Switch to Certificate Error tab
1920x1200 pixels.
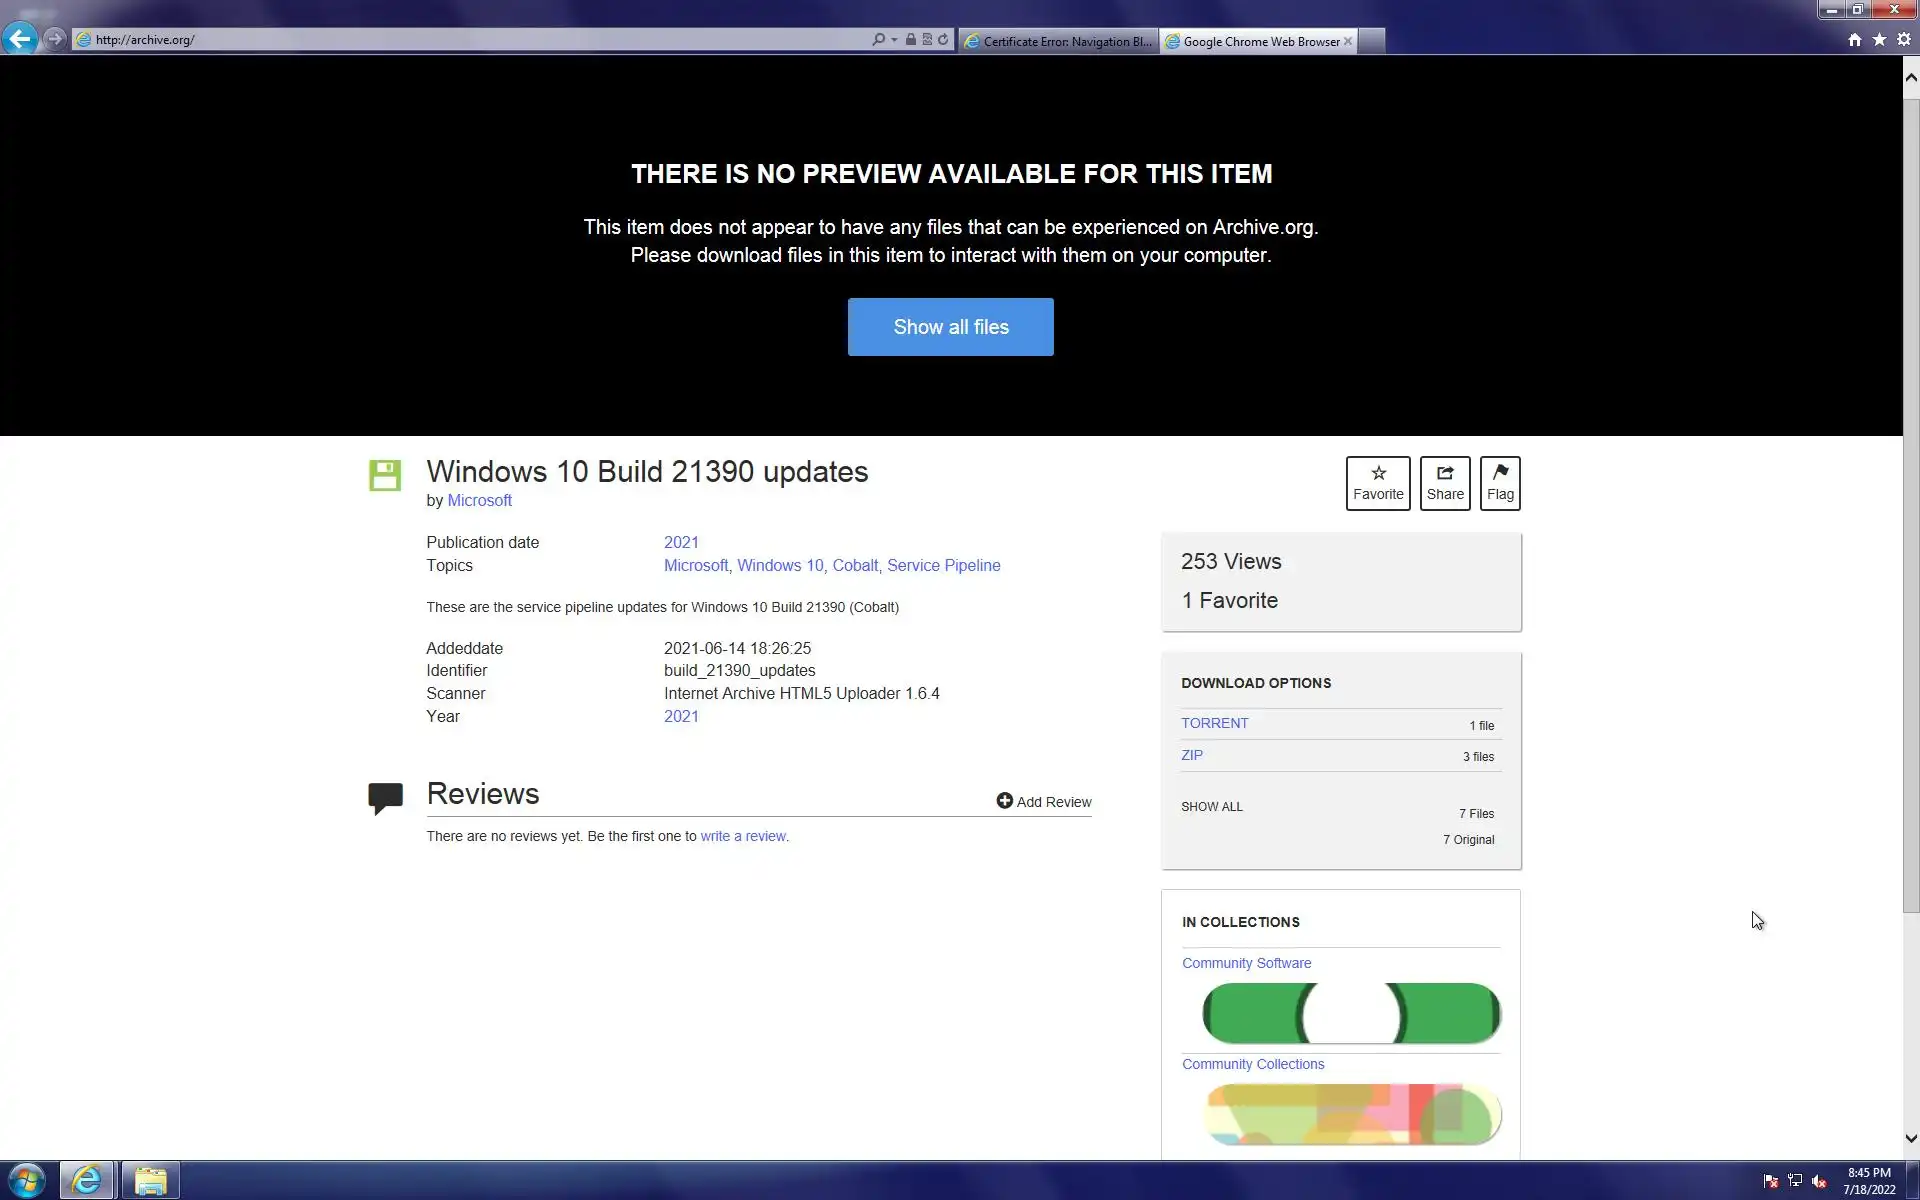(1058, 41)
